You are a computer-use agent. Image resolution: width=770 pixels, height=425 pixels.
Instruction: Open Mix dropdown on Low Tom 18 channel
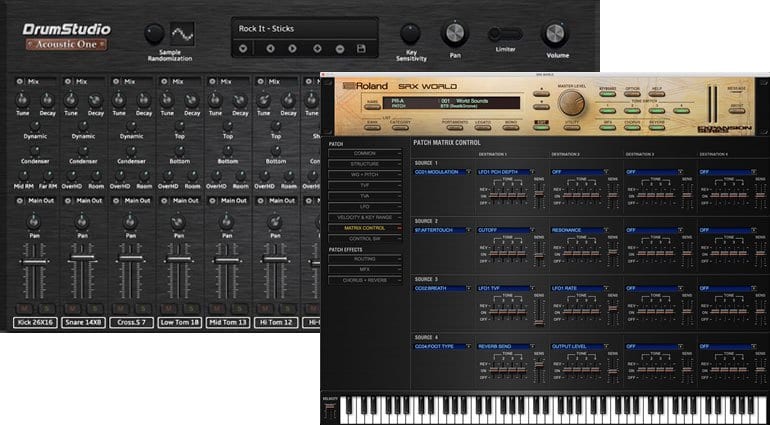point(181,82)
